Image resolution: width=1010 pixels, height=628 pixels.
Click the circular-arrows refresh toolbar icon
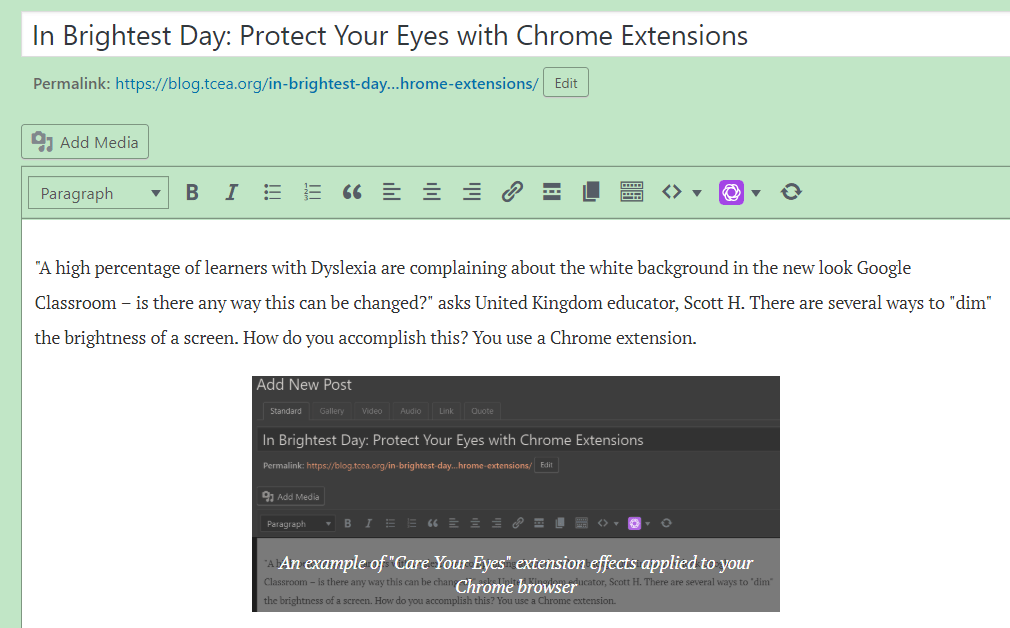[x=791, y=192]
